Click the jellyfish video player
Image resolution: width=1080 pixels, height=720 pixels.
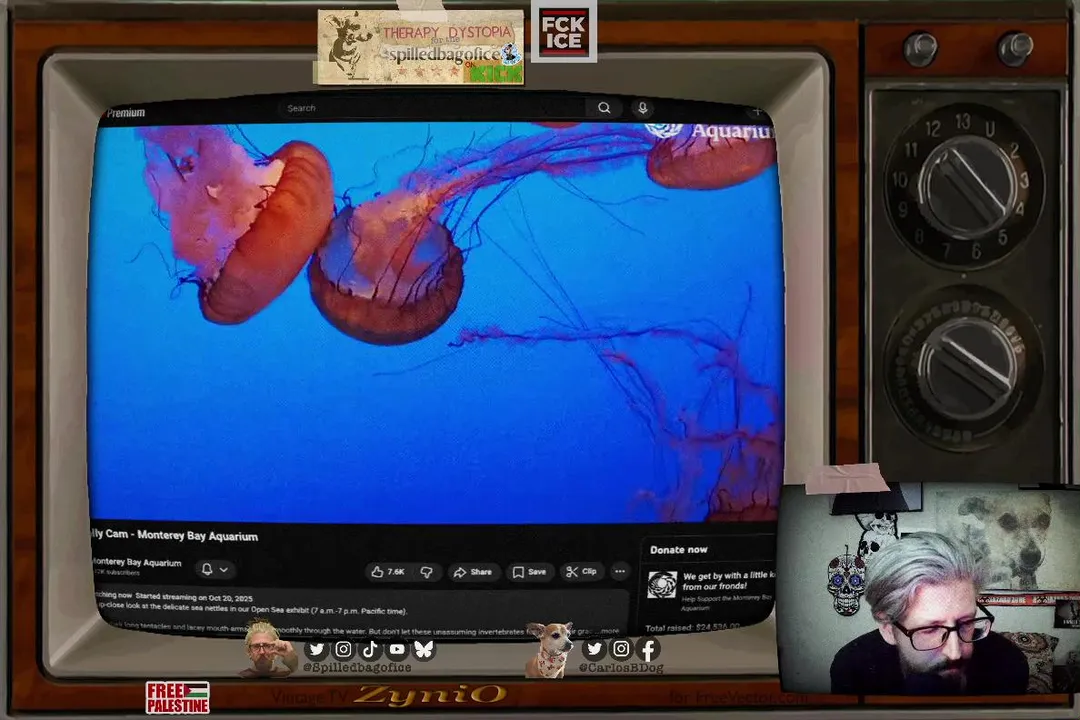(435, 322)
